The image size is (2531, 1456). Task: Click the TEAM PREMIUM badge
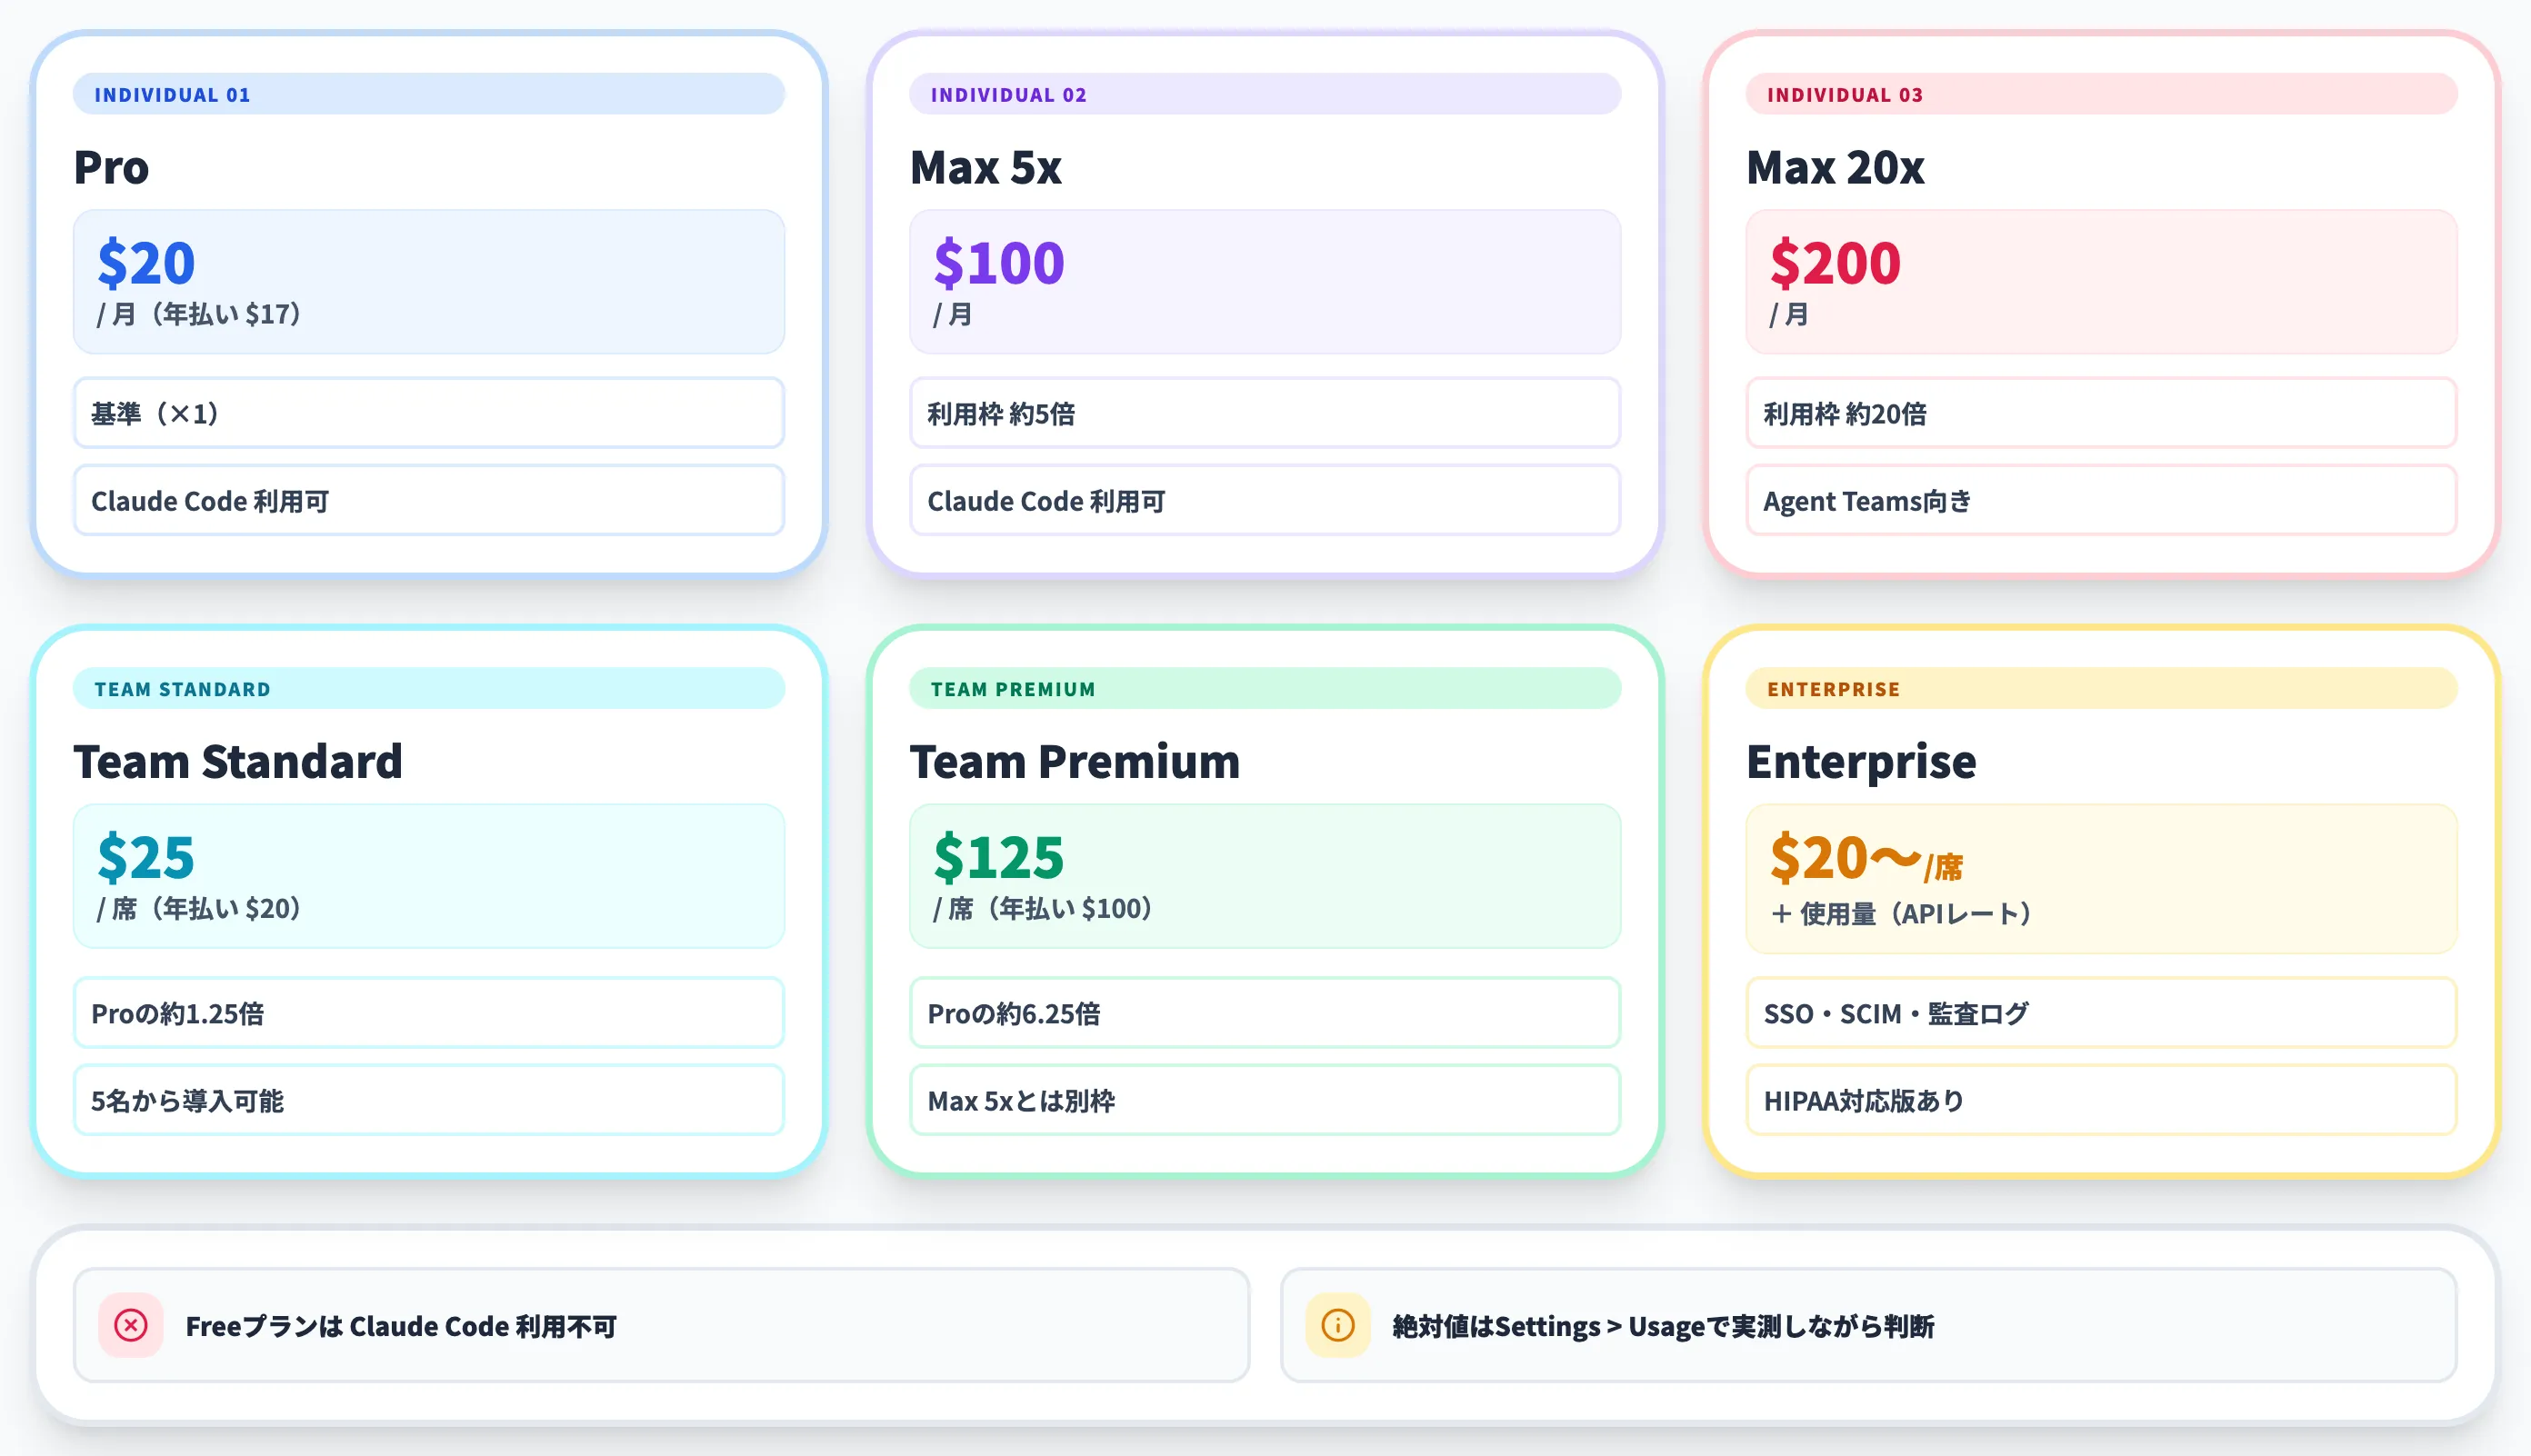(x=1264, y=689)
